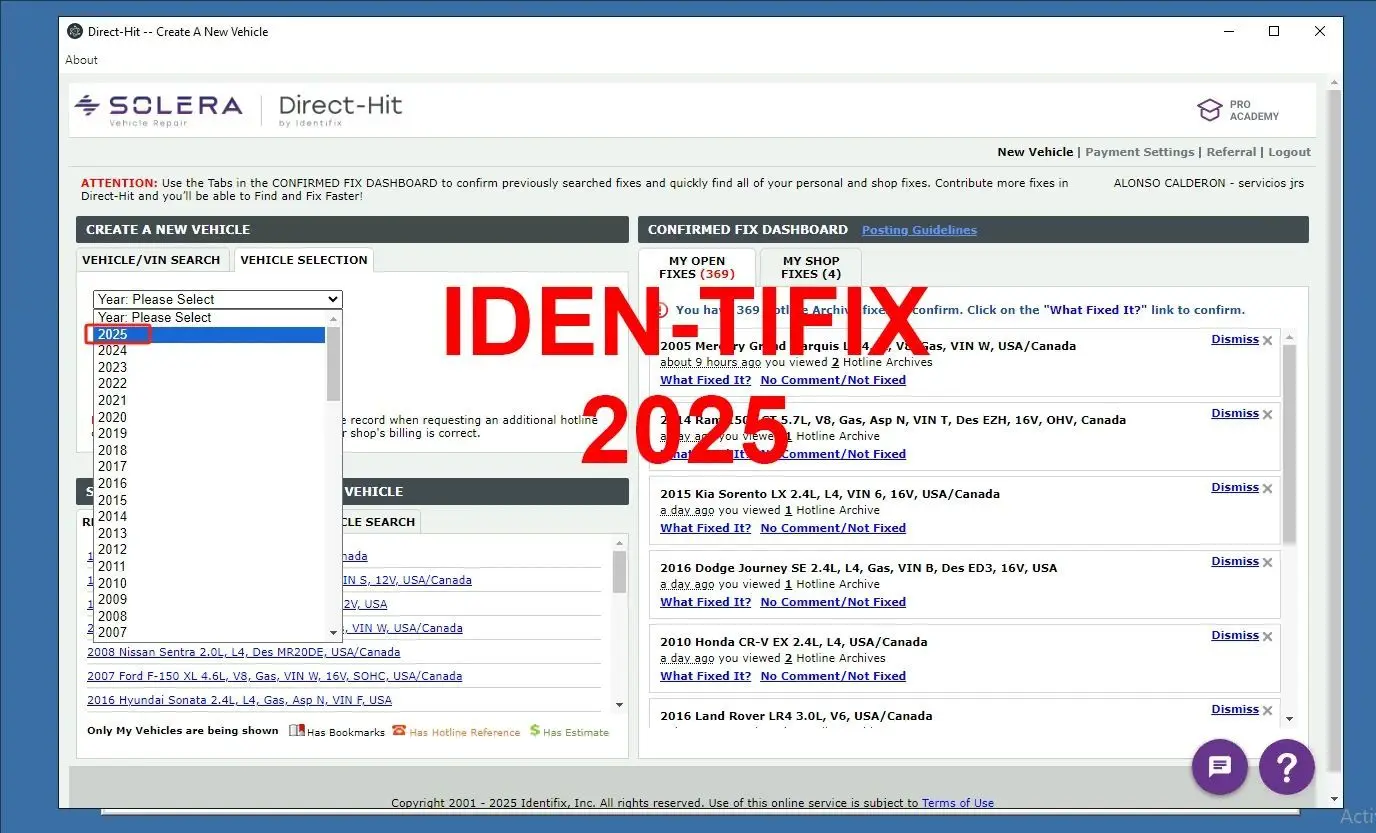Click the year dropdown list scrollbar
The height and width of the screenshot is (833, 1376).
(334, 365)
